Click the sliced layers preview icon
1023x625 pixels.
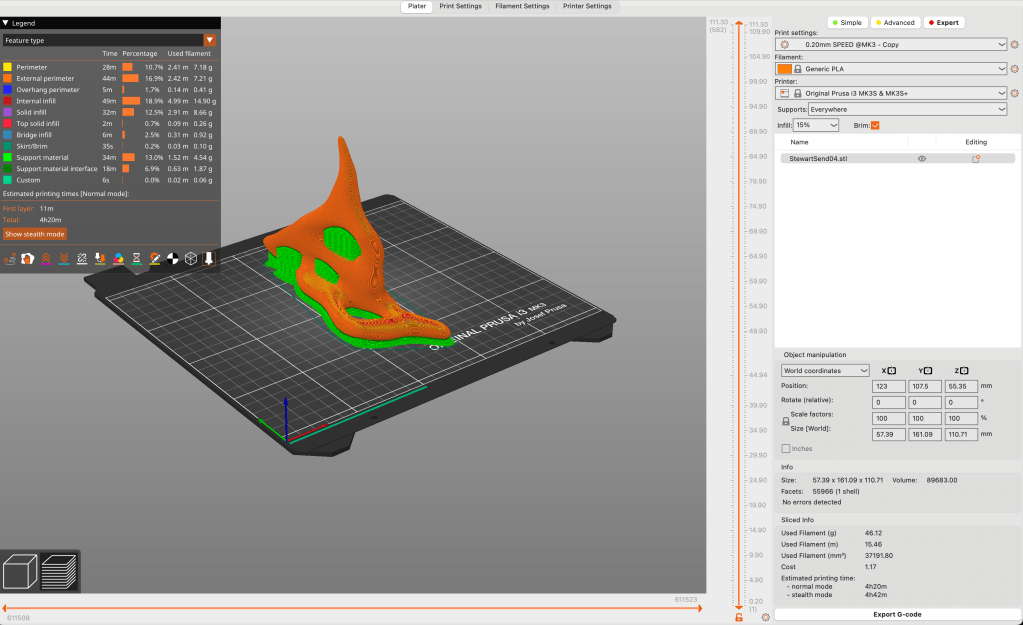pos(59,572)
